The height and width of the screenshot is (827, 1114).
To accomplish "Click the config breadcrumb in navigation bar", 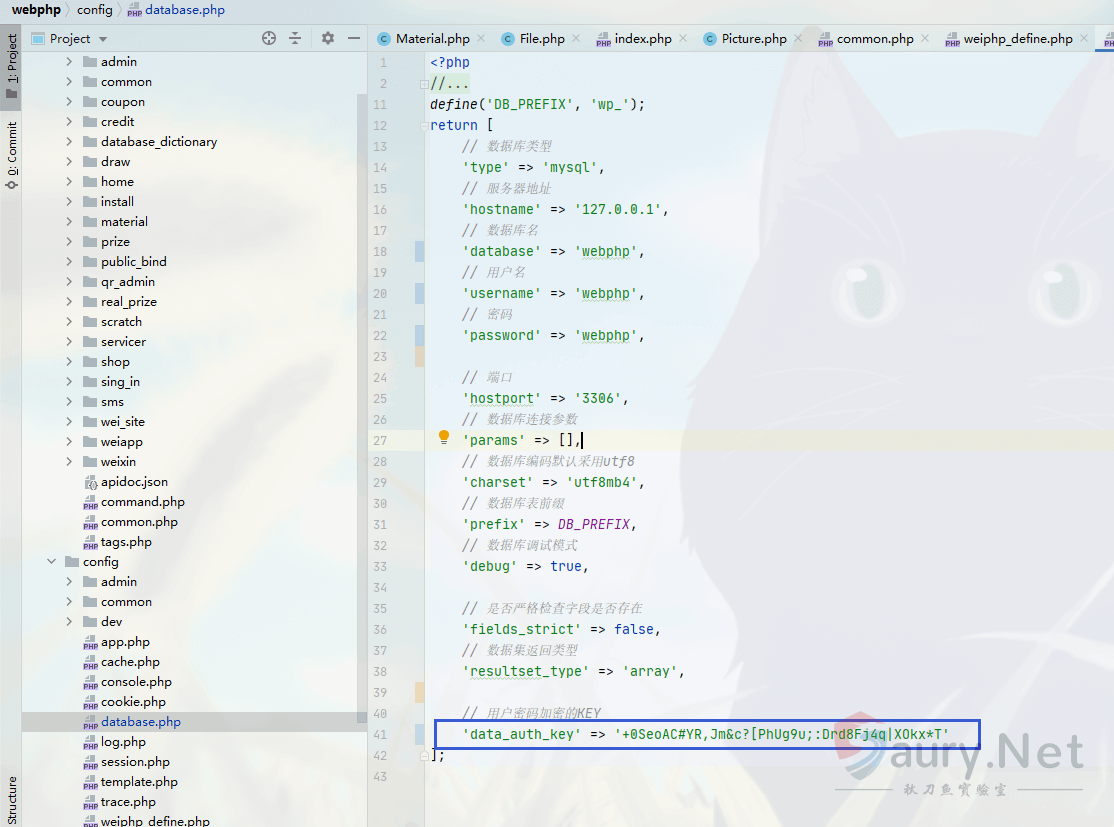I will coord(95,10).
